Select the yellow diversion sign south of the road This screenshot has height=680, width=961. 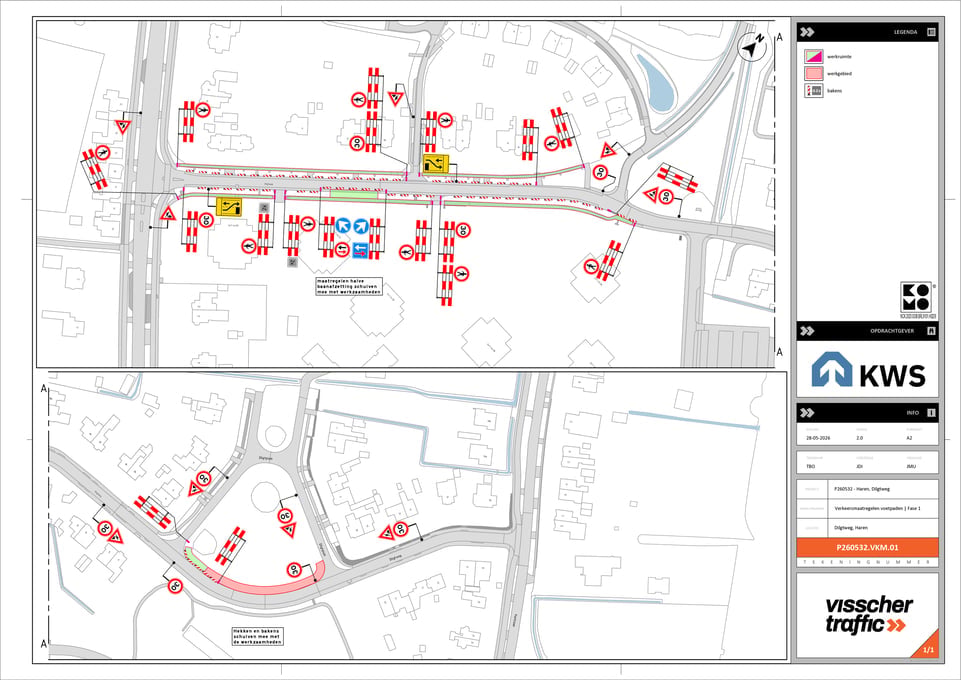point(229,207)
